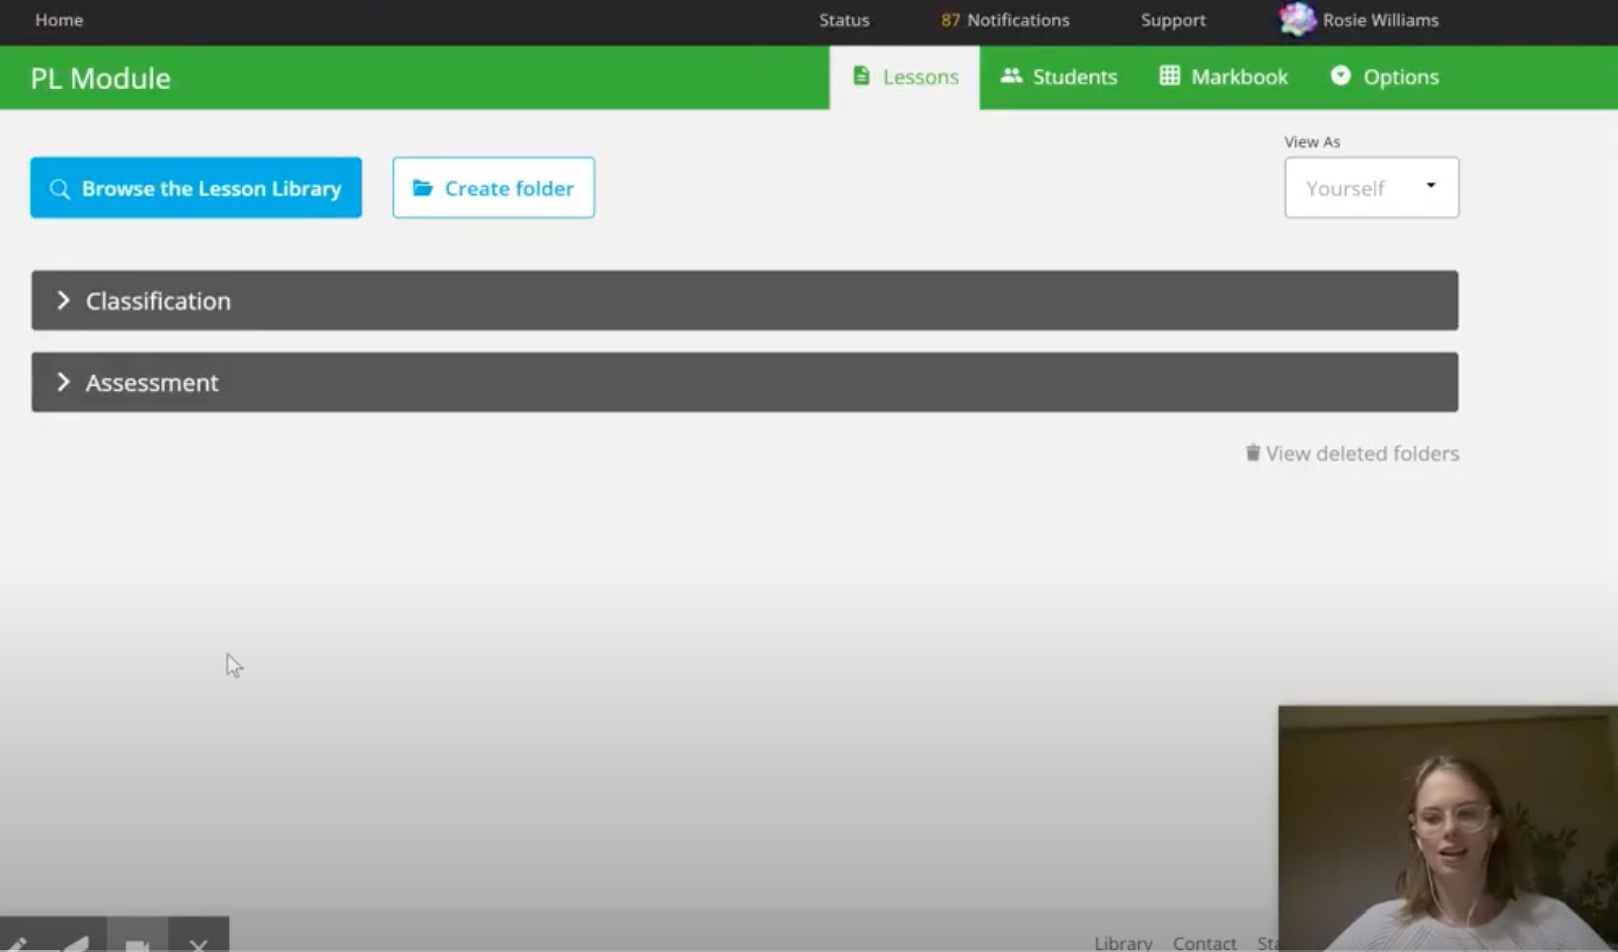Viewport: 1618px width, 952px height.
Task: Expand the Classification folder chevron
Action: [63, 300]
